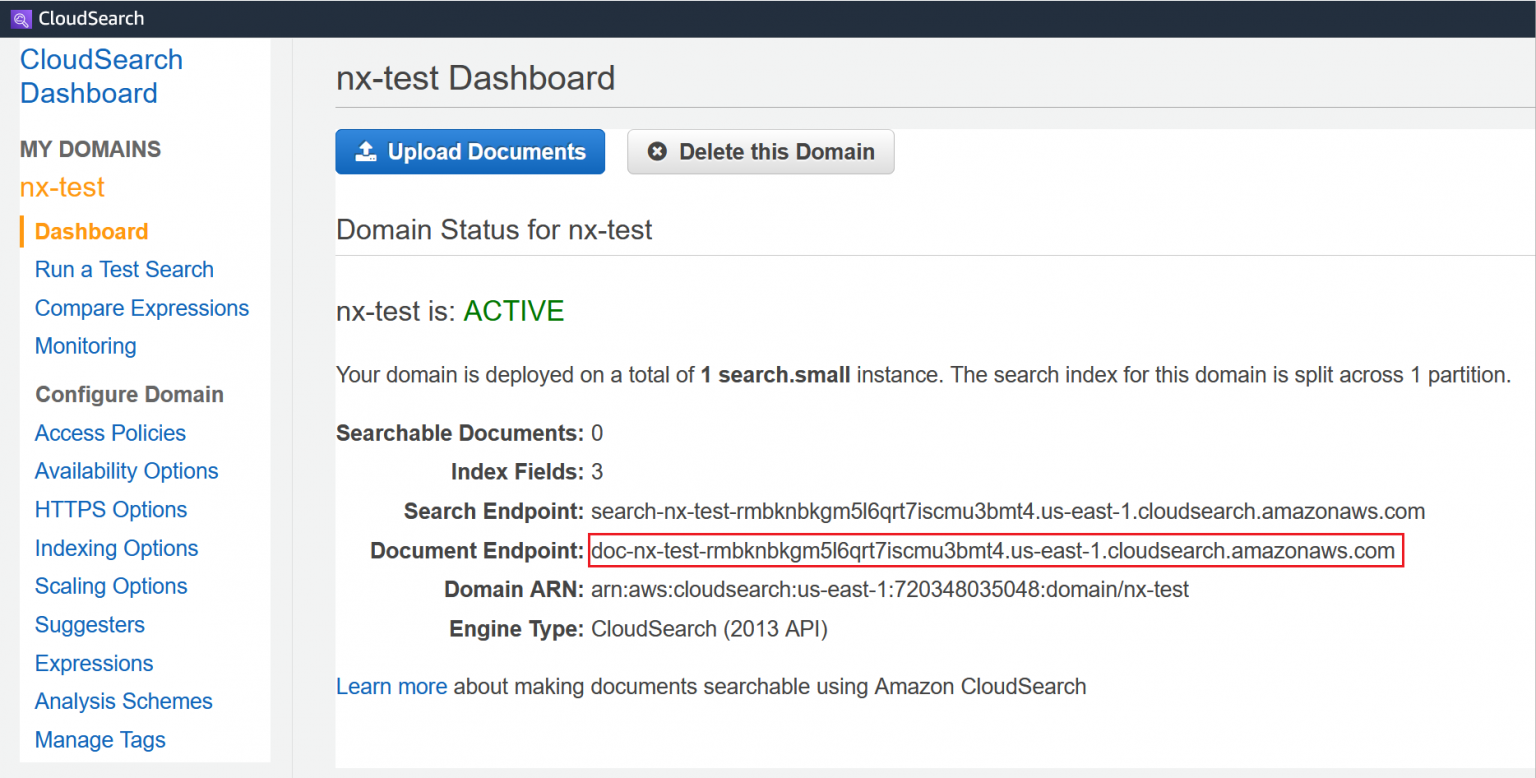Screen dimensions: 1536x778
Task: Open Analysis Schemes settings
Action: 123,701
